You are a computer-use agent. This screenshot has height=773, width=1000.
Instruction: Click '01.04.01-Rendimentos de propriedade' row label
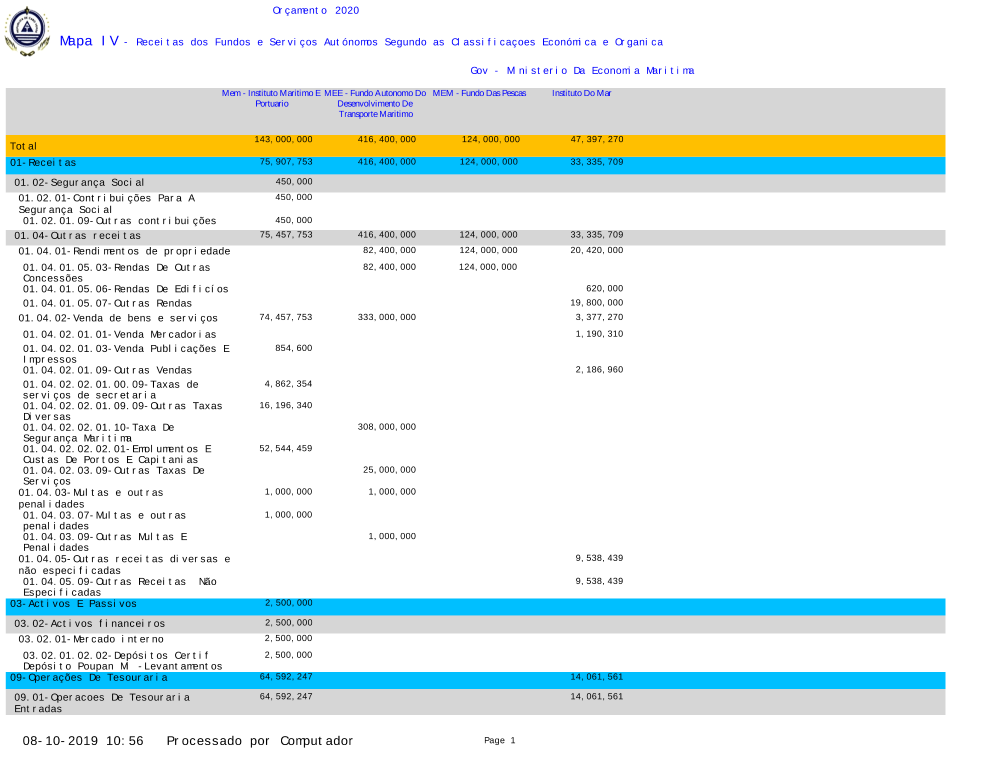[124, 251]
